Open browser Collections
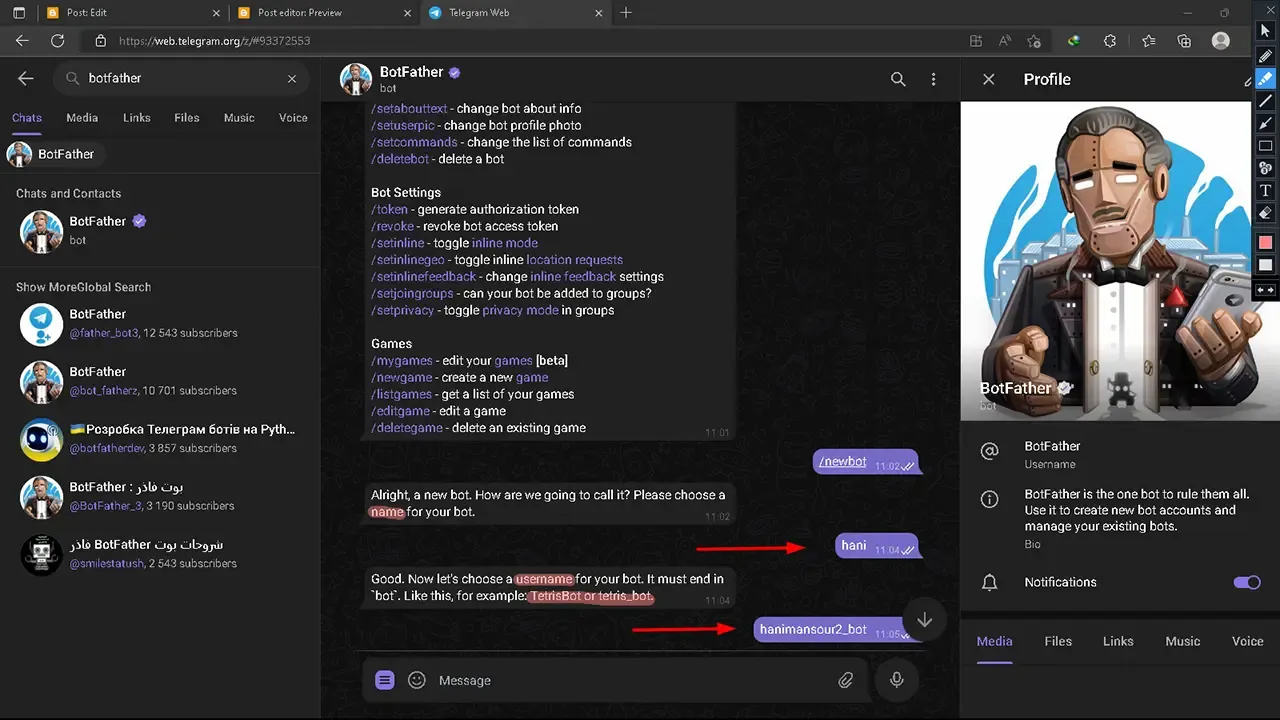The image size is (1280, 720). (x=1184, y=41)
